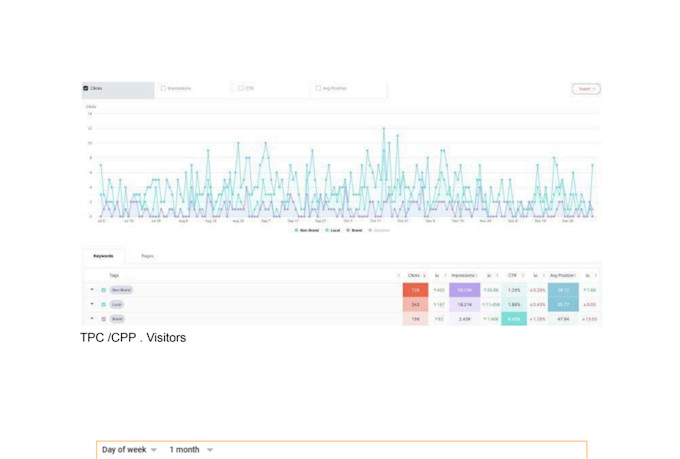Toggle the Brand row checkbox
Image resolution: width=680 pixels, height=459 pixels.
tap(104, 319)
